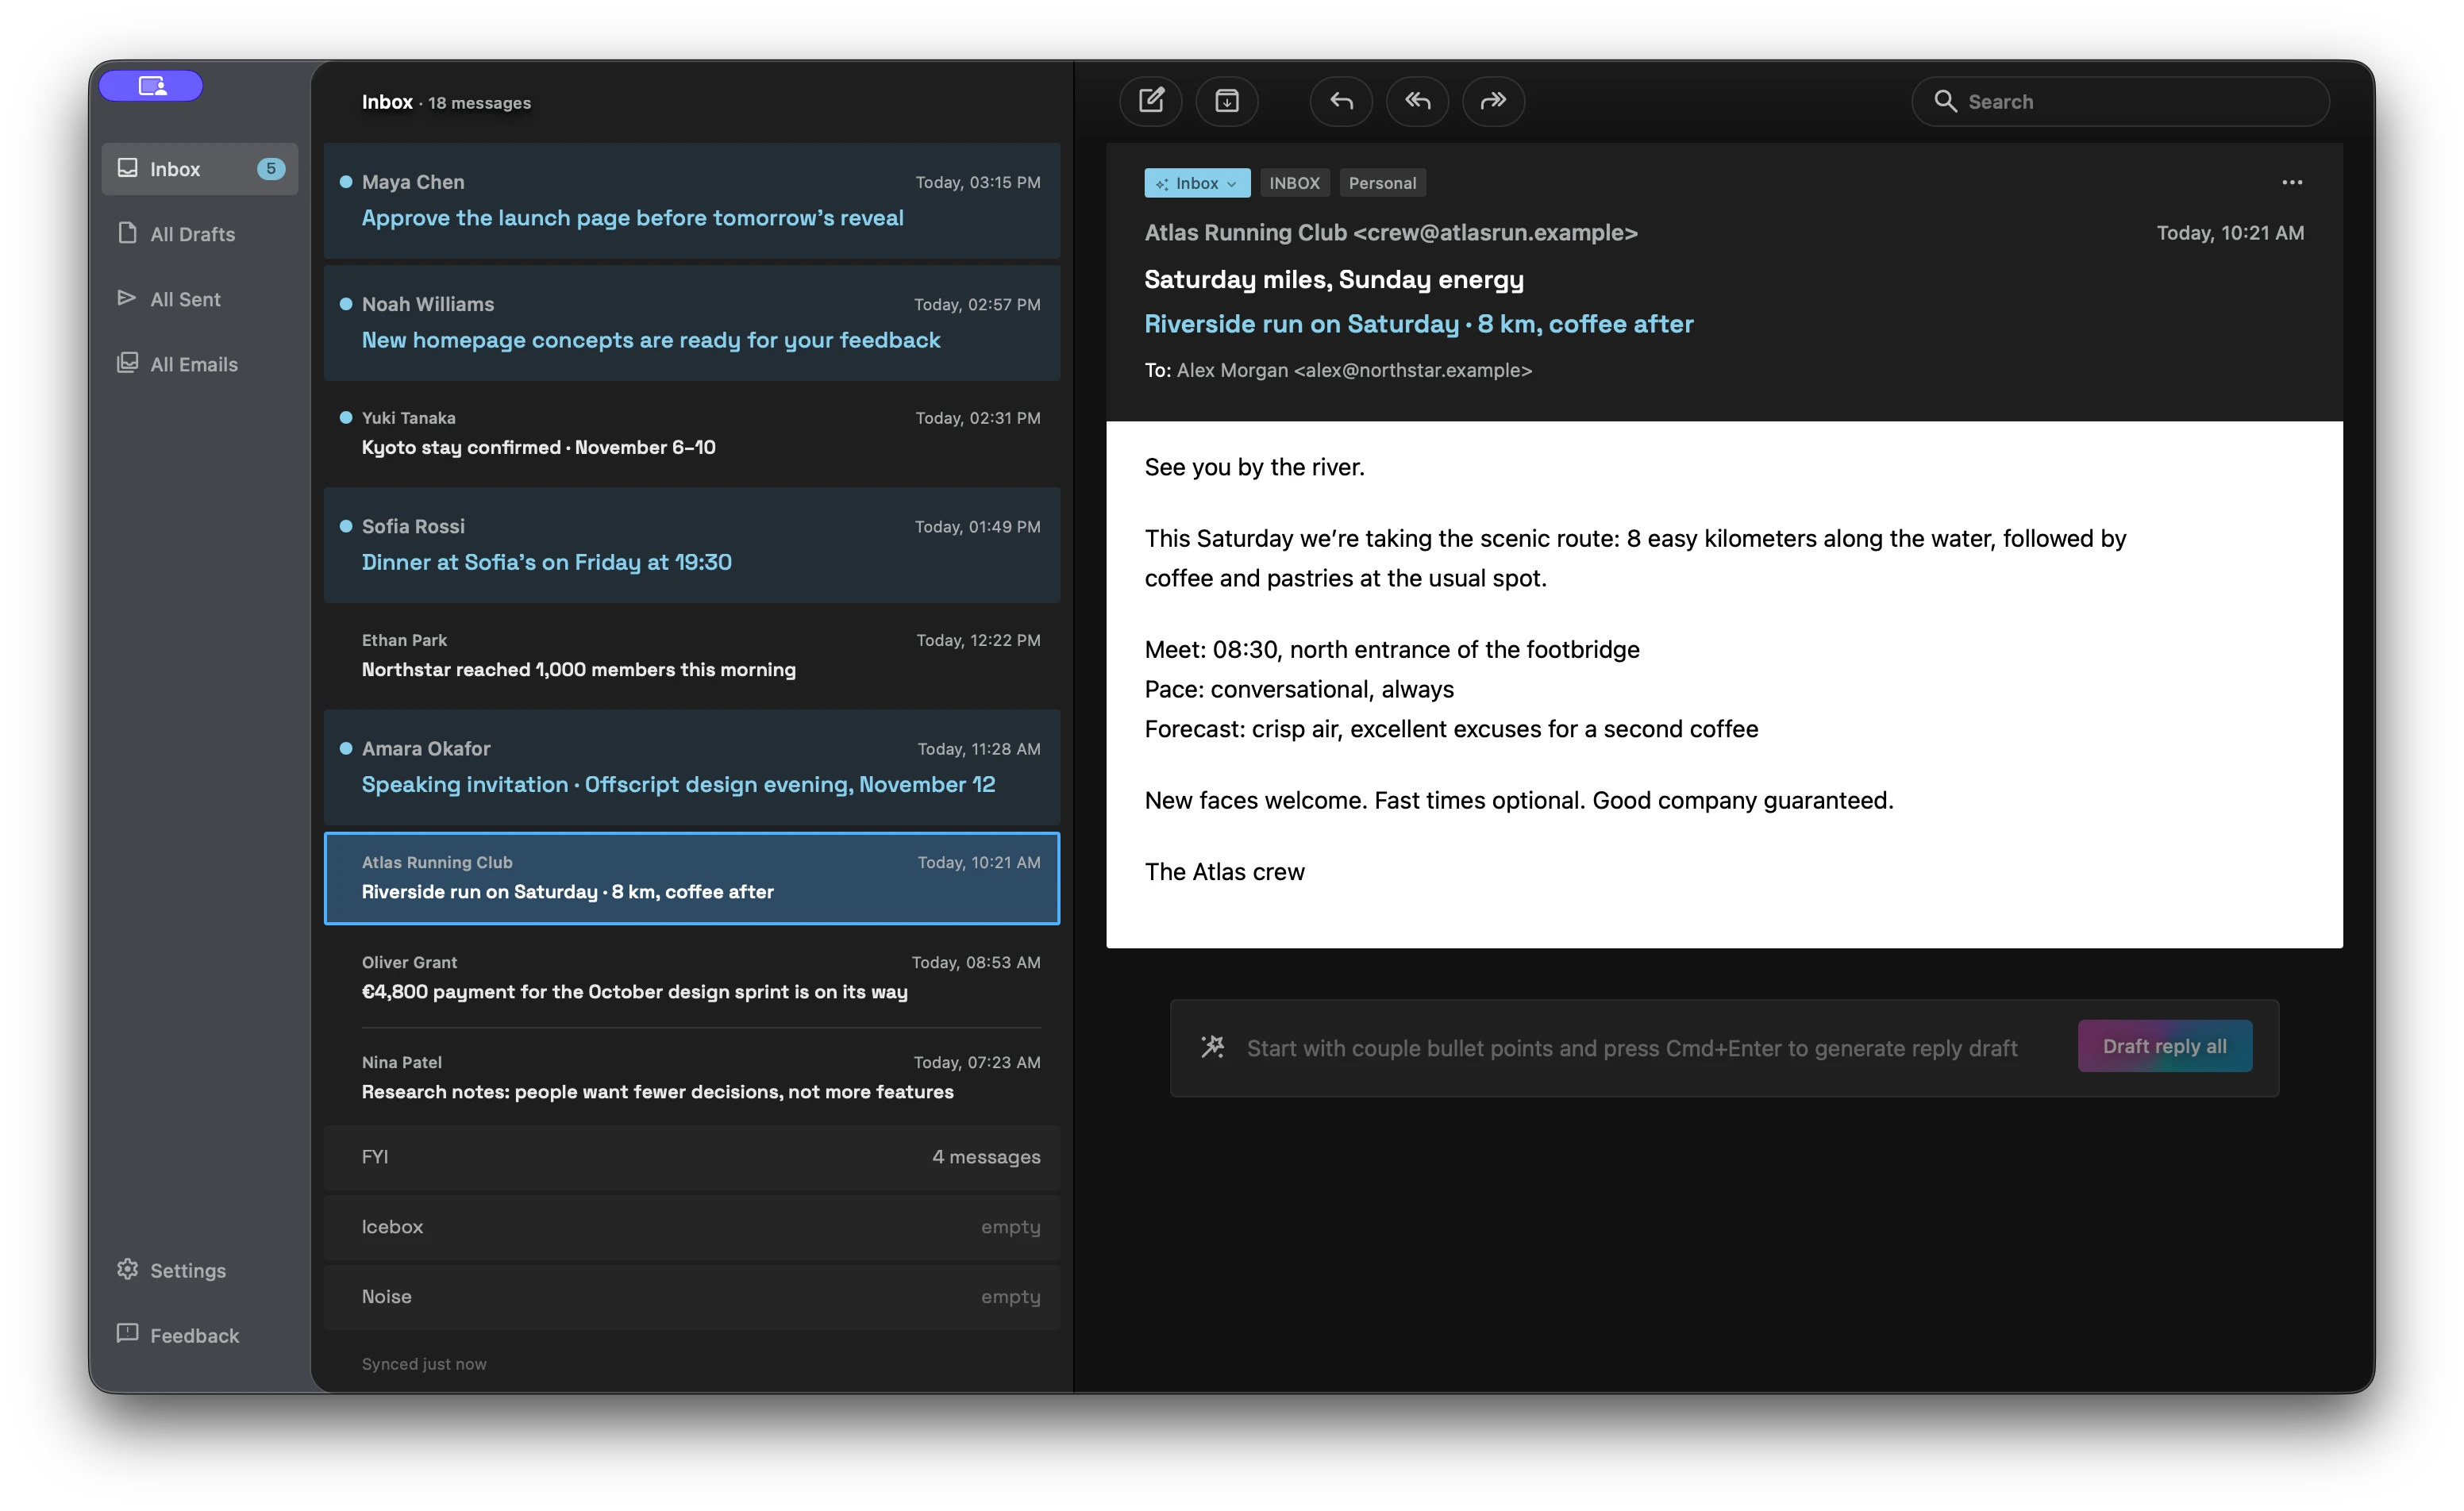The width and height of the screenshot is (2464, 1511).
Task: Click the Feedback label in sidebar
Action: [x=195, y=1336]
